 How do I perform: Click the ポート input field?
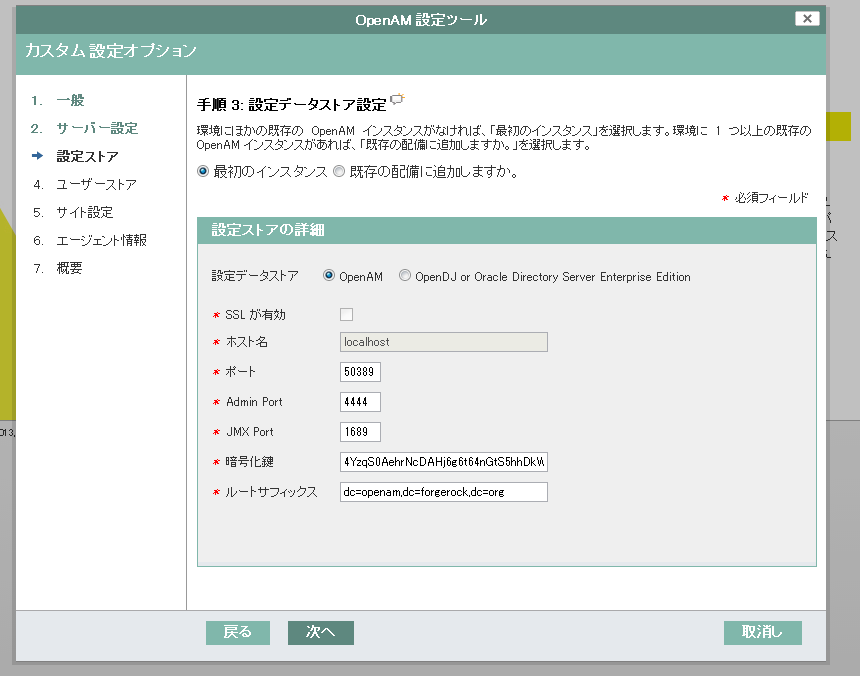359,371
